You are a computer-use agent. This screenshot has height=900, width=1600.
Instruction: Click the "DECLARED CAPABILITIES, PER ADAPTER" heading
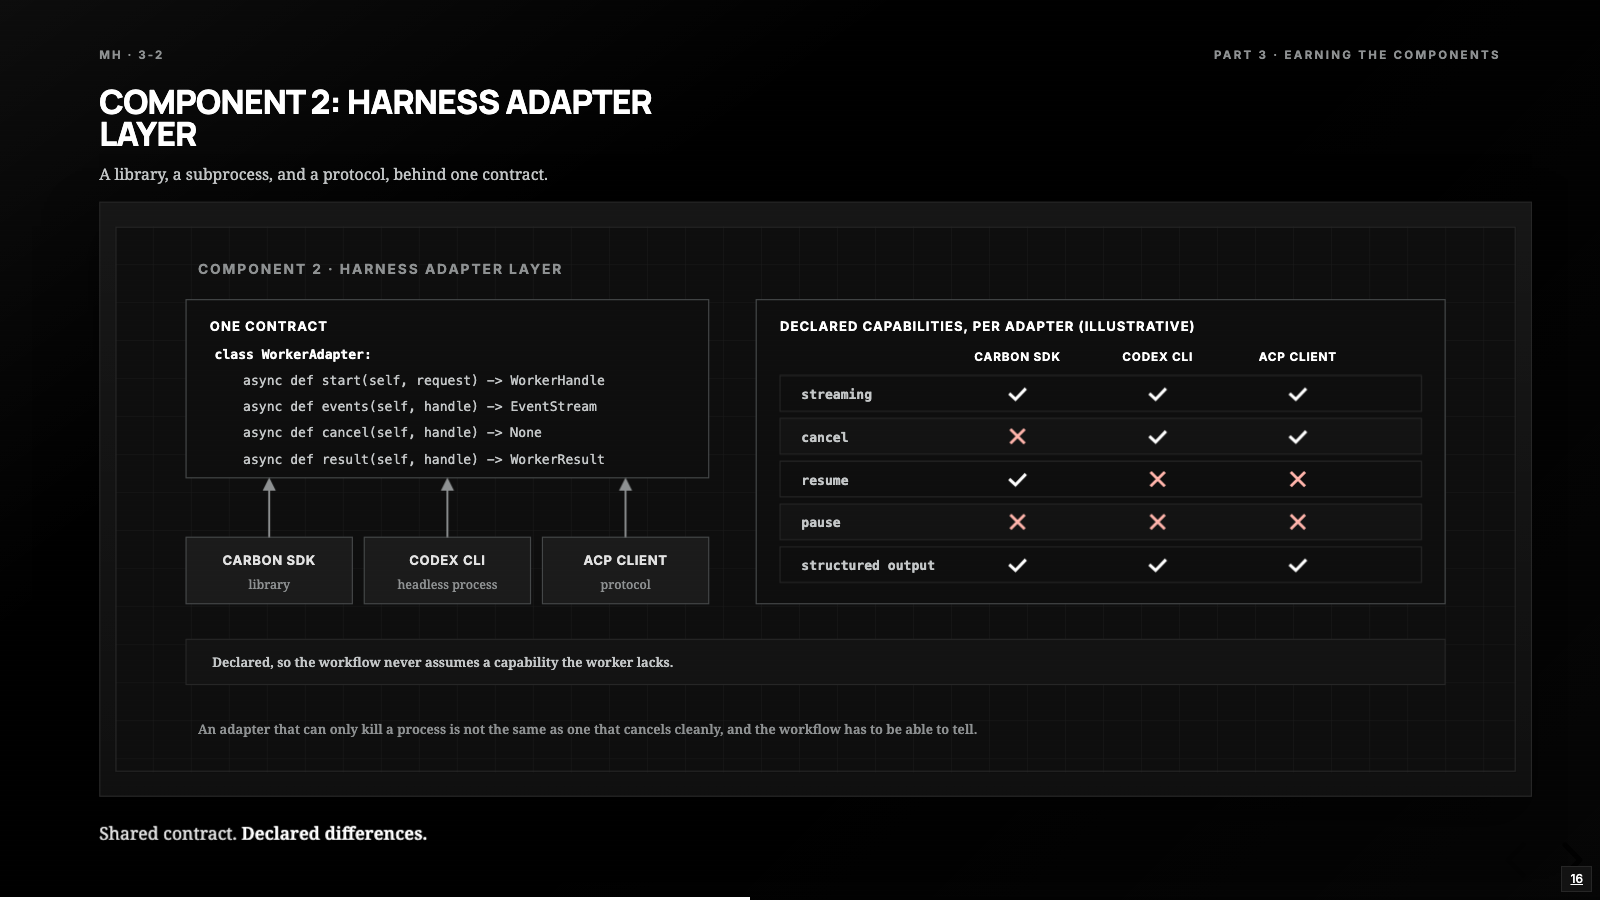pyautogui.click(x=987, y=326)
